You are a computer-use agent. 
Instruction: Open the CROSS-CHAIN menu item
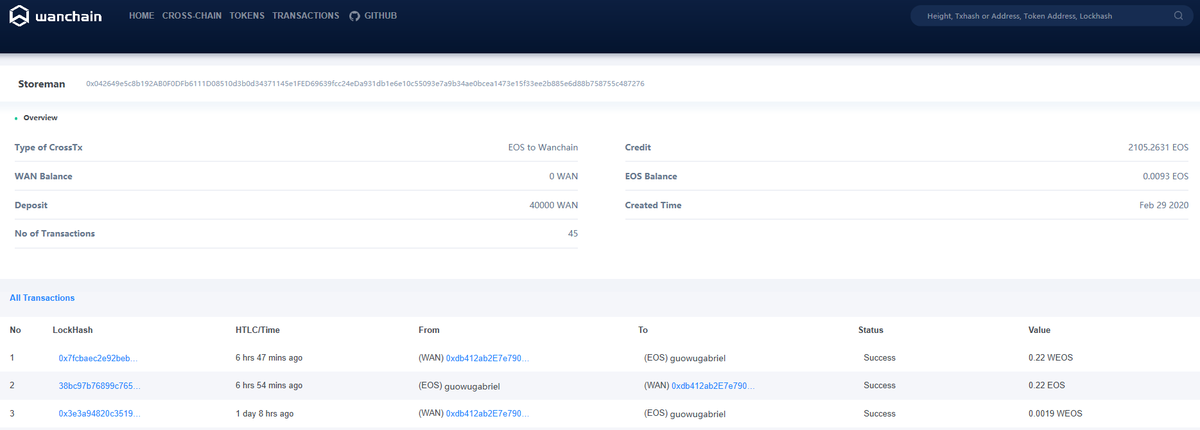coord(192,16)
